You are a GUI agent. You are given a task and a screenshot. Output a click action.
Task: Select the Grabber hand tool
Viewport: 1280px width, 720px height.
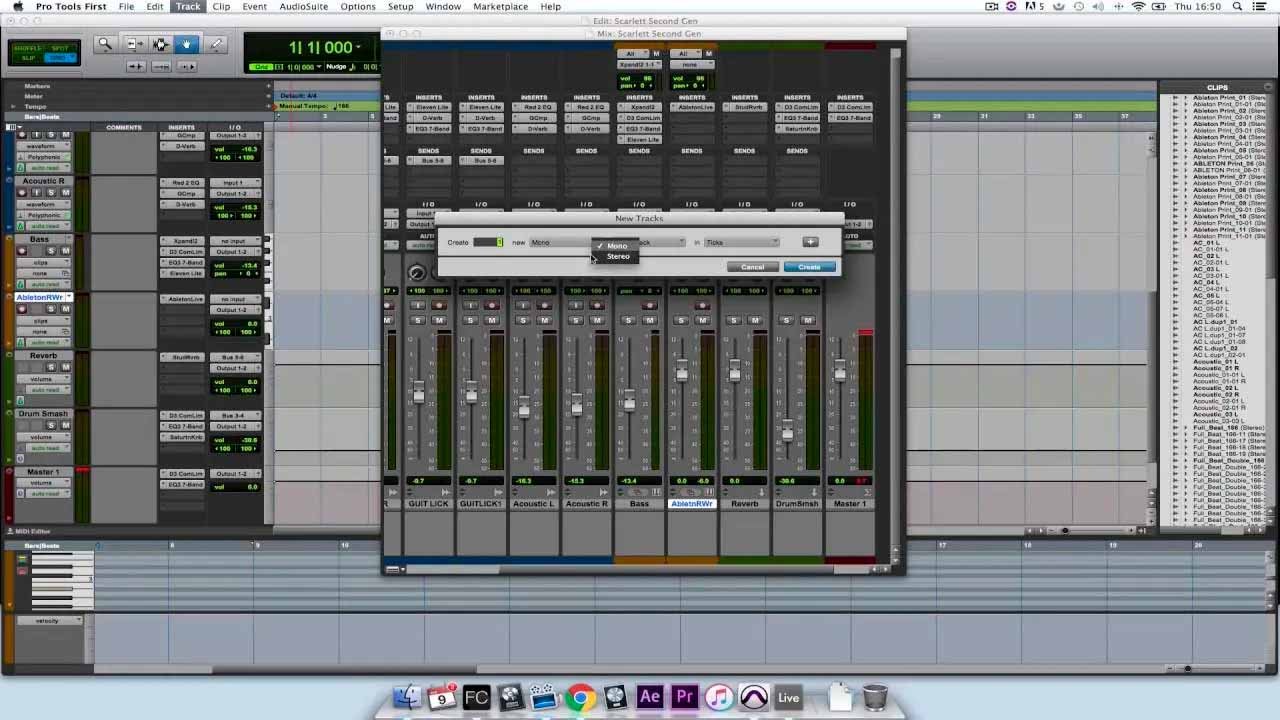tap(186, 44)
